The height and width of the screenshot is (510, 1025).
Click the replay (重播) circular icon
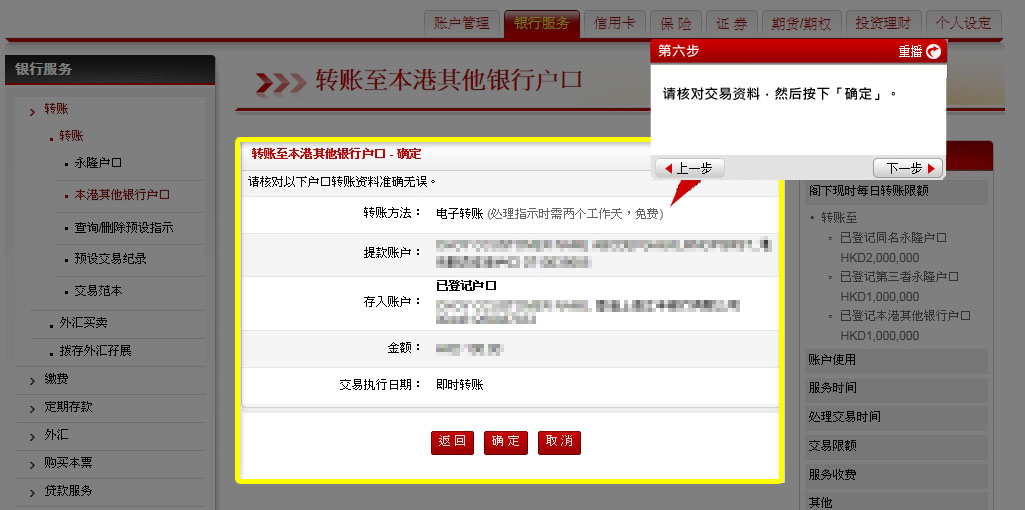pos(933,51)
